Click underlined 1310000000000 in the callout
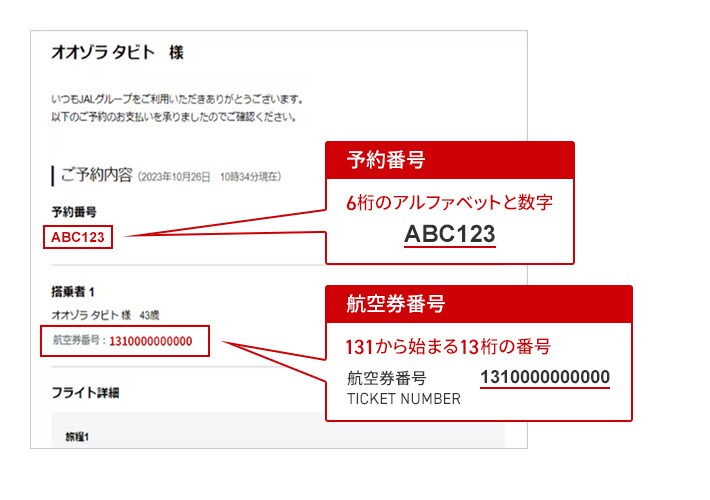The width and height of the screenshot is (710, 500). click(545, 377)
